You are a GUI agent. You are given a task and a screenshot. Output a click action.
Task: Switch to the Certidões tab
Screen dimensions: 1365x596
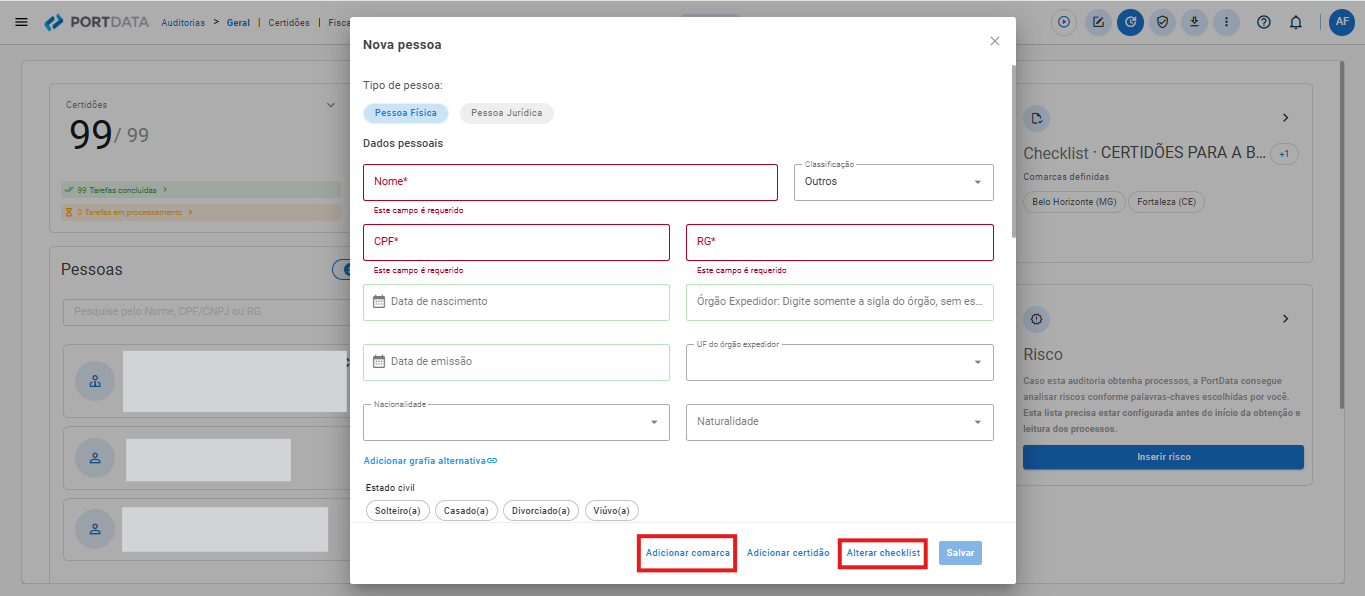coord(289,22)
